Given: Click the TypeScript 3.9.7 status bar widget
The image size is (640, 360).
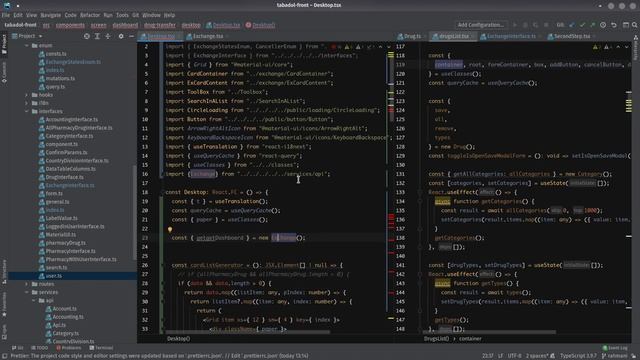Looking at the screenshot, I should point(578,356).
